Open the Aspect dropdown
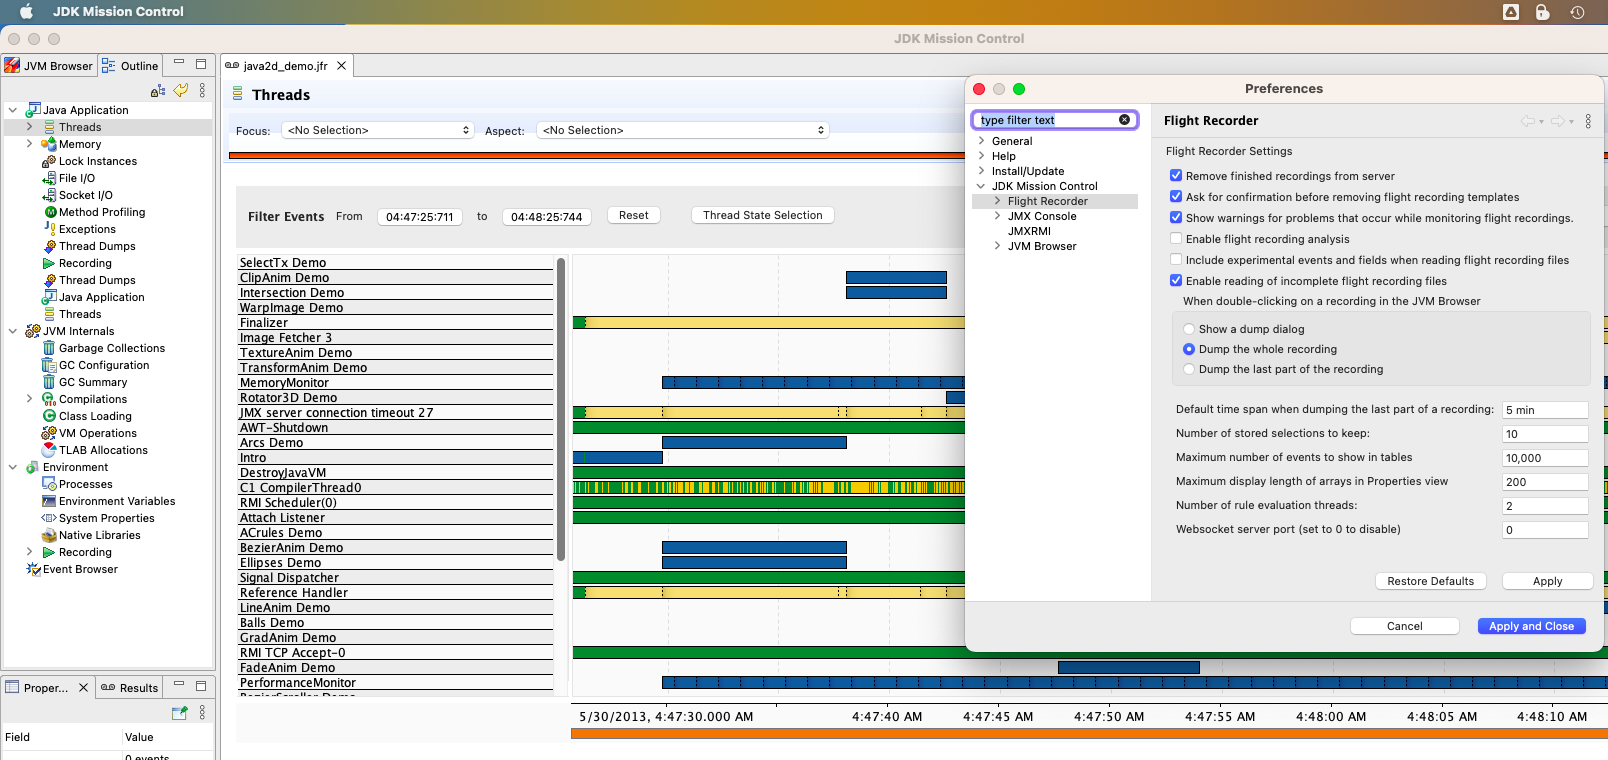Screen dimensions: 1608x760 point(684,131)
